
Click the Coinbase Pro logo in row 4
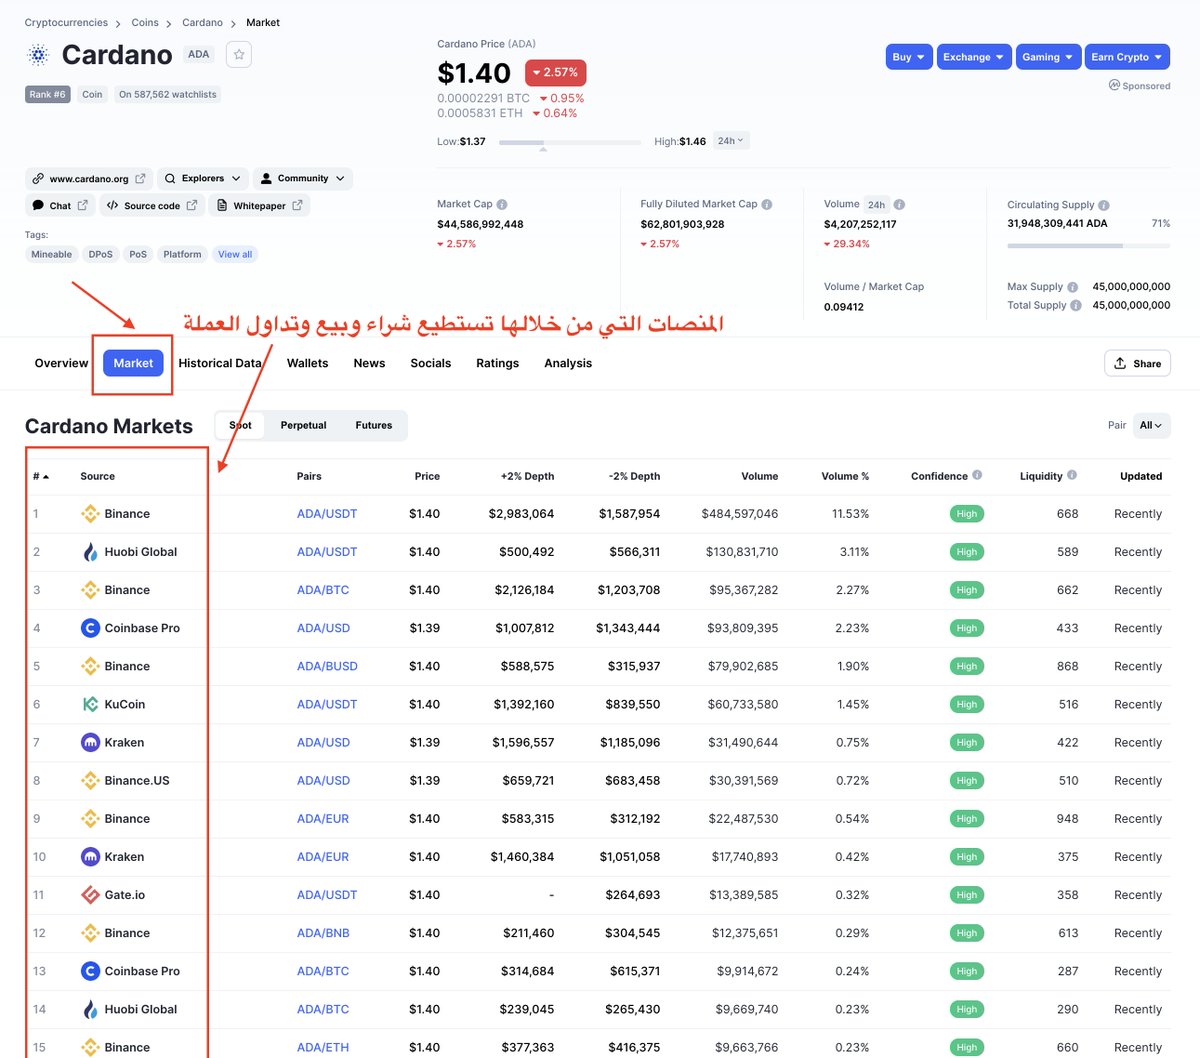pos(90,628)
